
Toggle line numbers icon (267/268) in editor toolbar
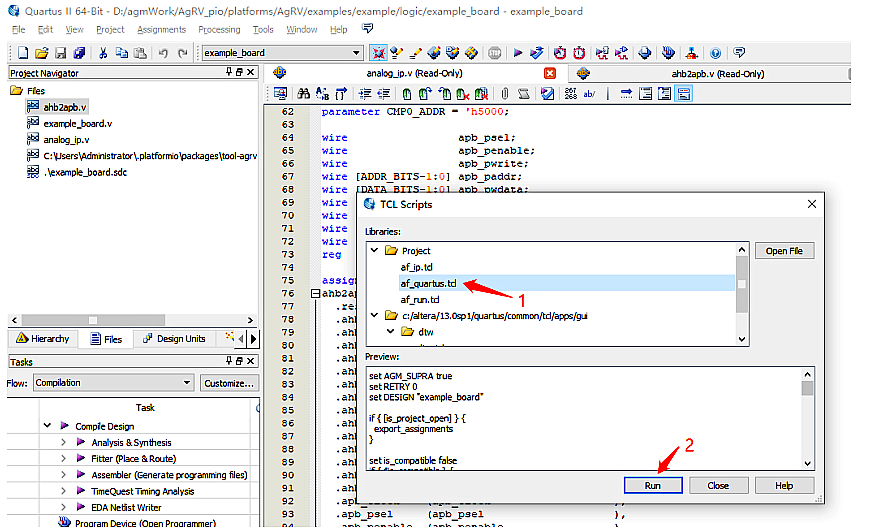571,94
